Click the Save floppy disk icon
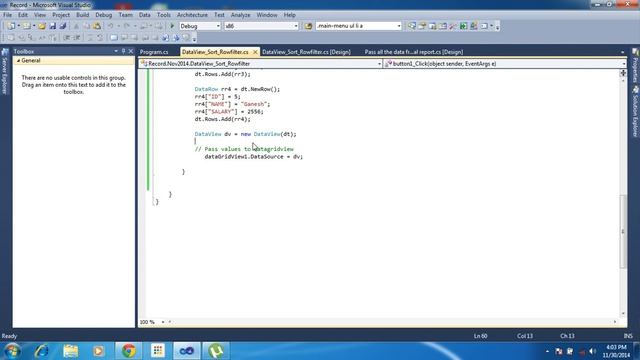The width and height of the screenshot is (640, 360). coord(52,26)
